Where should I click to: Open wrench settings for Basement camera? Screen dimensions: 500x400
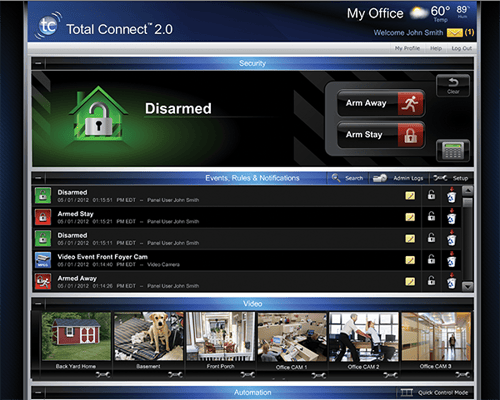click(175, 375)
